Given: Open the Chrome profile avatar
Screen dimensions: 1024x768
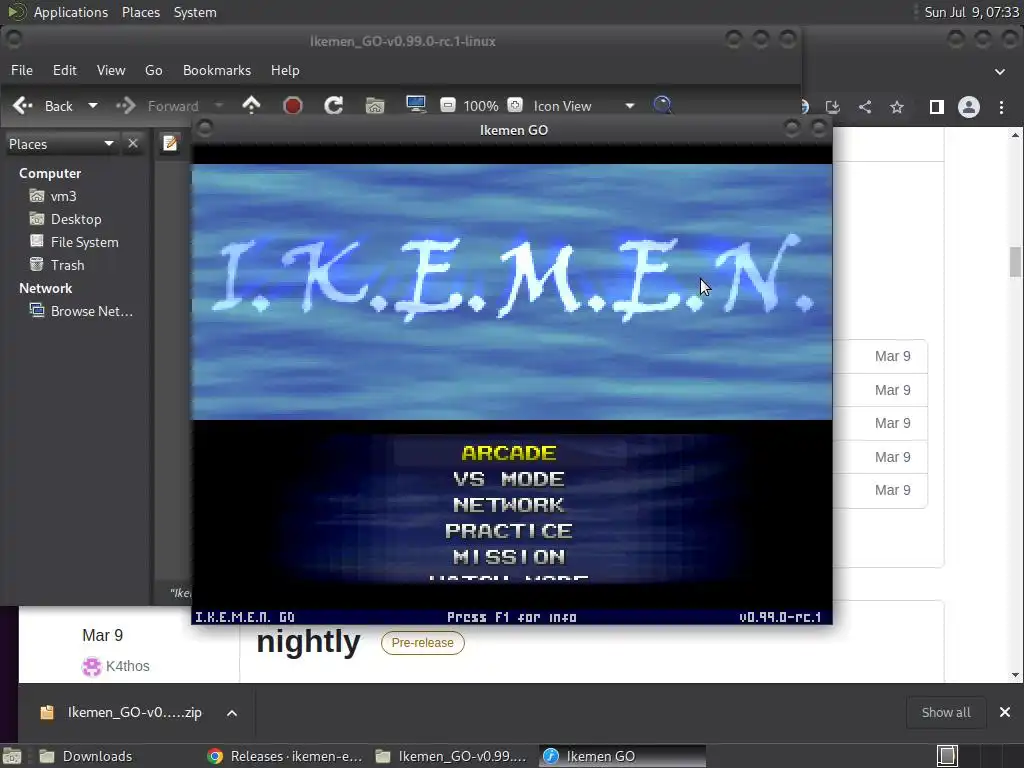Looking at the screenshot, I should pyautogui.click(x=968, y=106).
